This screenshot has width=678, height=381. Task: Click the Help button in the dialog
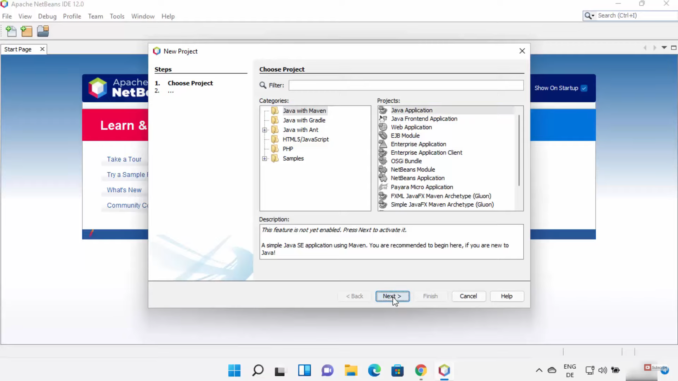506,296
